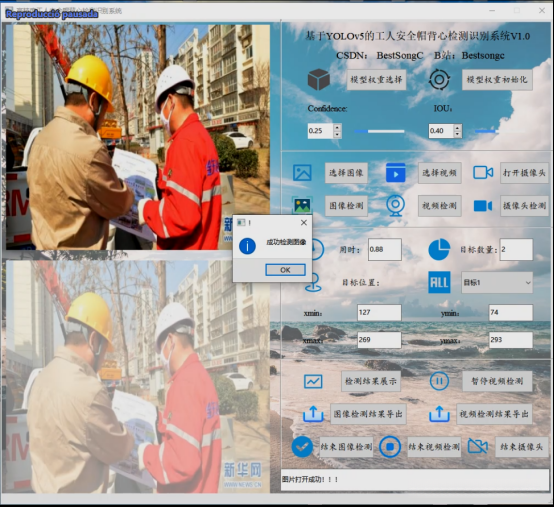Click 视频检测 button

coord(440,206)
